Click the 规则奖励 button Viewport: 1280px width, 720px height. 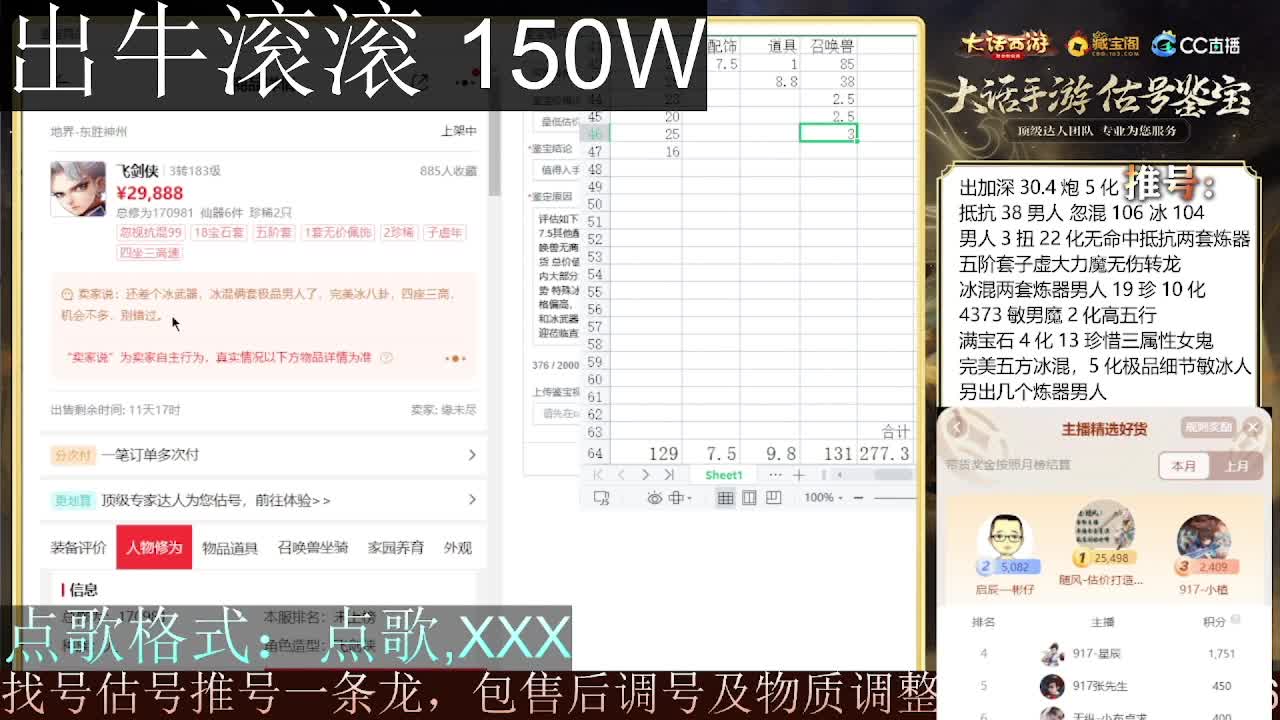click(1207, 428)
